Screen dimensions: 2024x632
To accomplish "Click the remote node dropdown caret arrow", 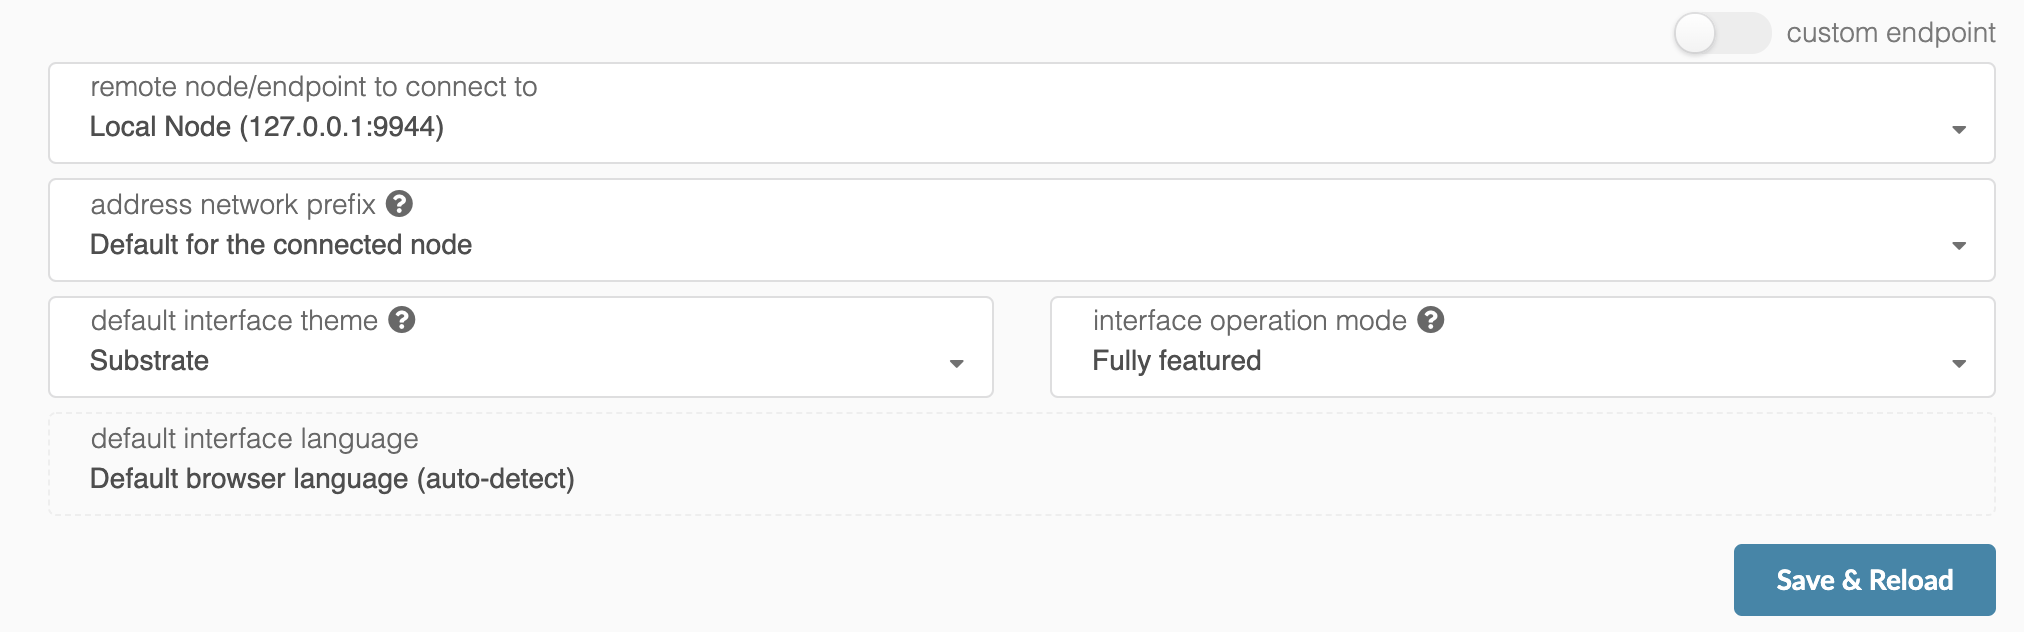I will [x=1959, y=130].
